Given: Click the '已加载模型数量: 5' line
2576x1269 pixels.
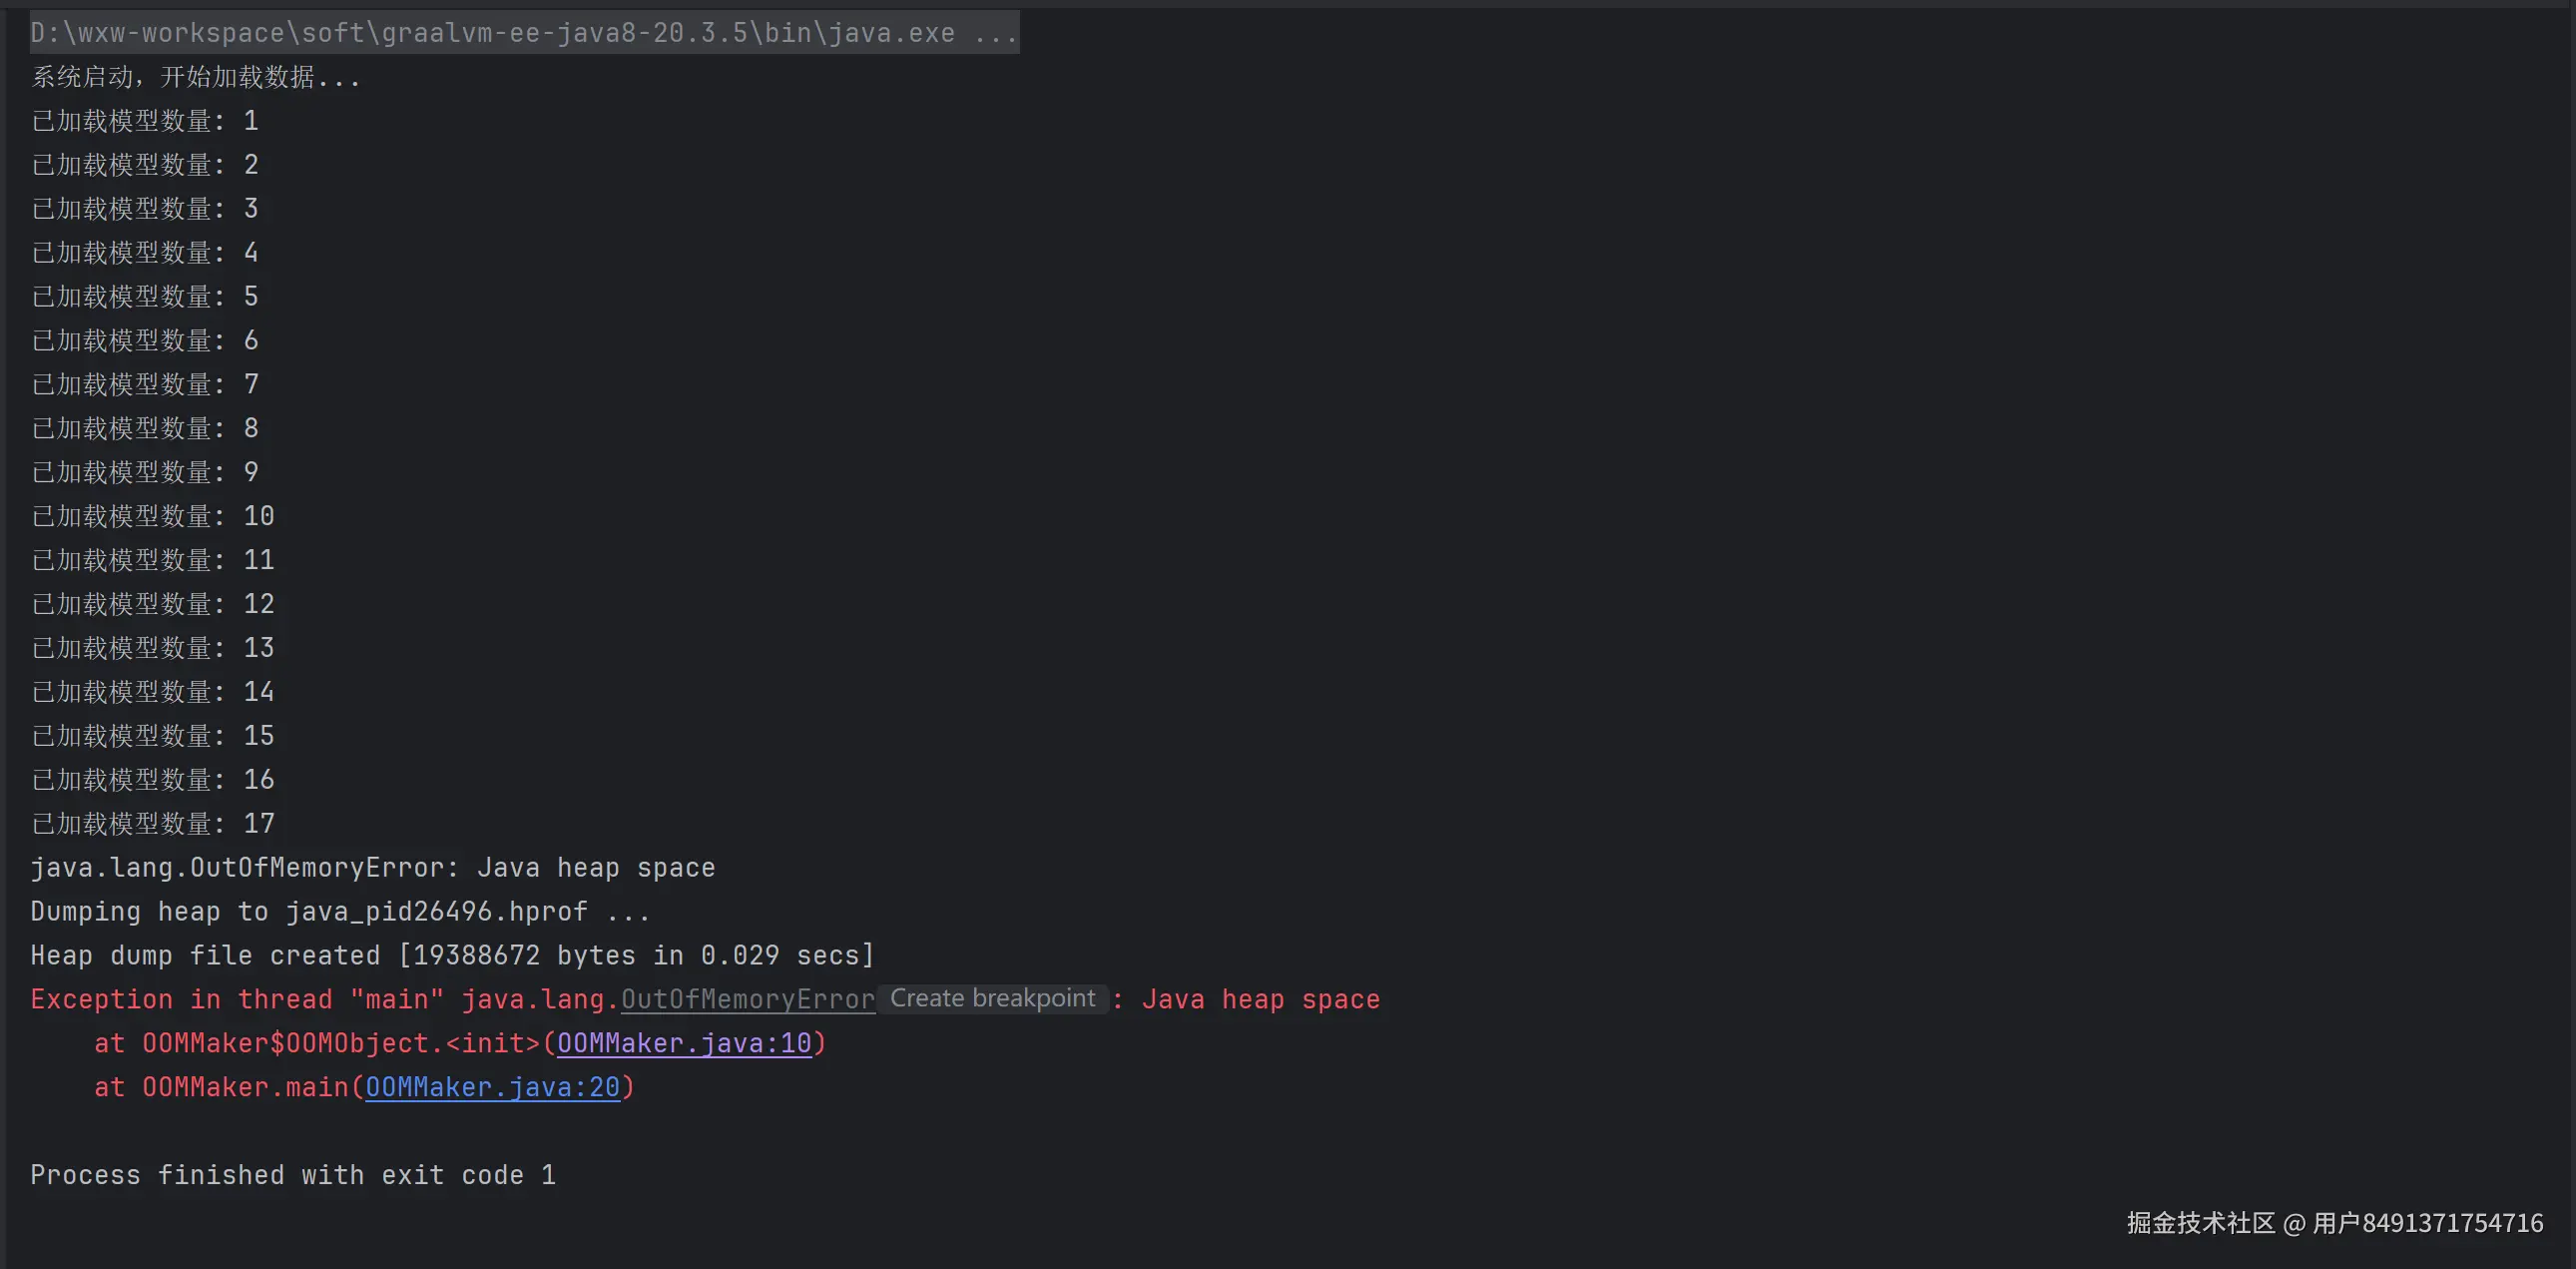Looking at the screenshot, I should click(145, 297).
